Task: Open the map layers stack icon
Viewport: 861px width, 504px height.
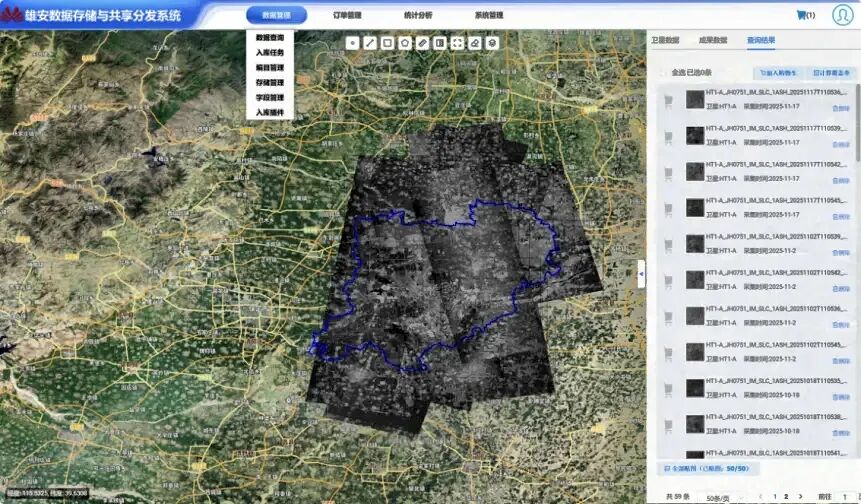Action: point(492,43)
